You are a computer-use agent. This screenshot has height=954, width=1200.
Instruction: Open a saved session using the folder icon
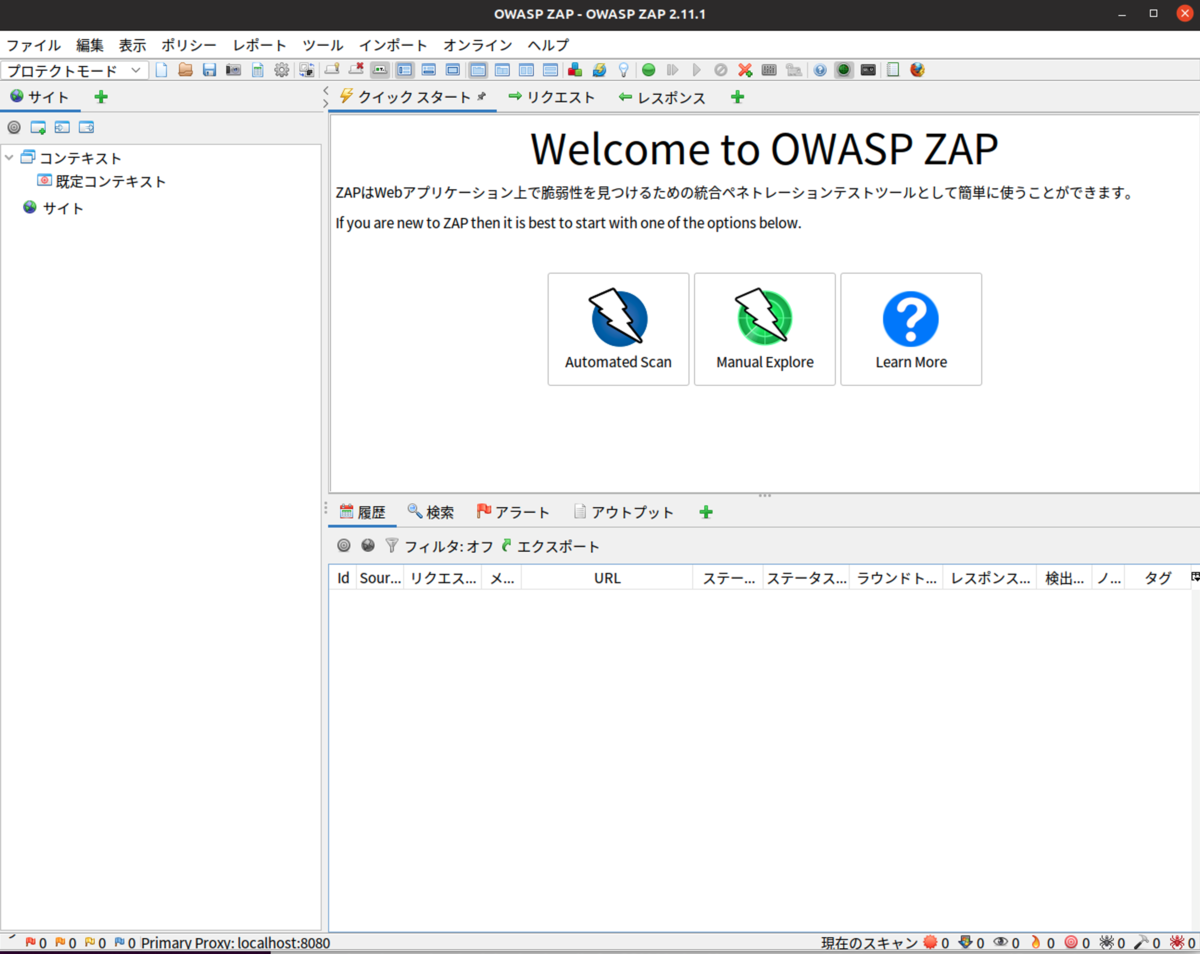tap(185, 70)
